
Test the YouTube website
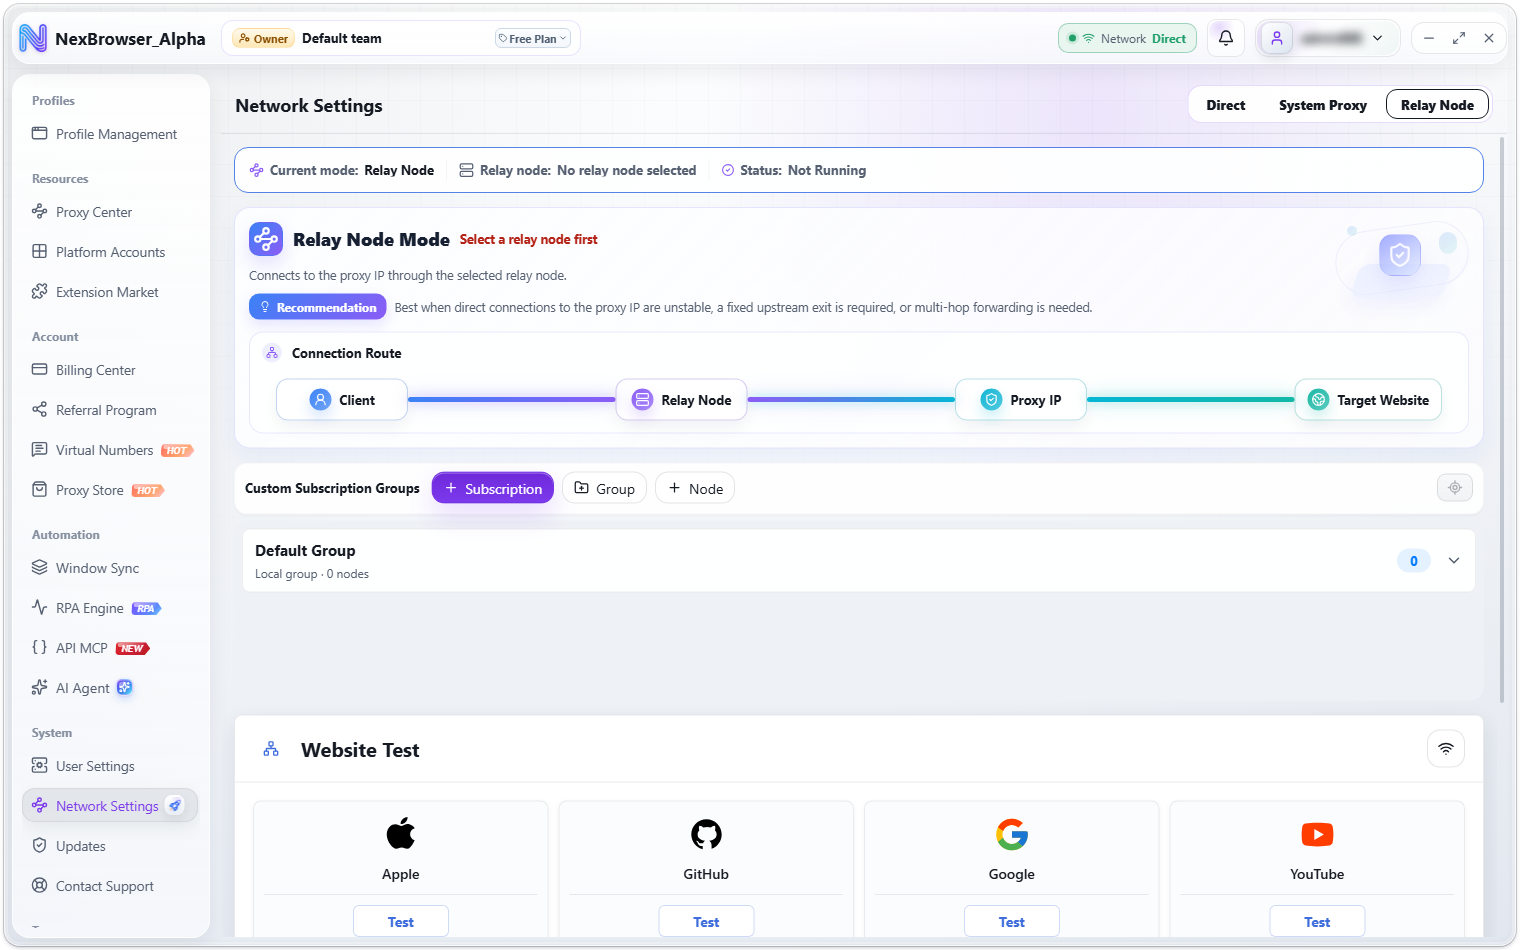(1317, 921)
